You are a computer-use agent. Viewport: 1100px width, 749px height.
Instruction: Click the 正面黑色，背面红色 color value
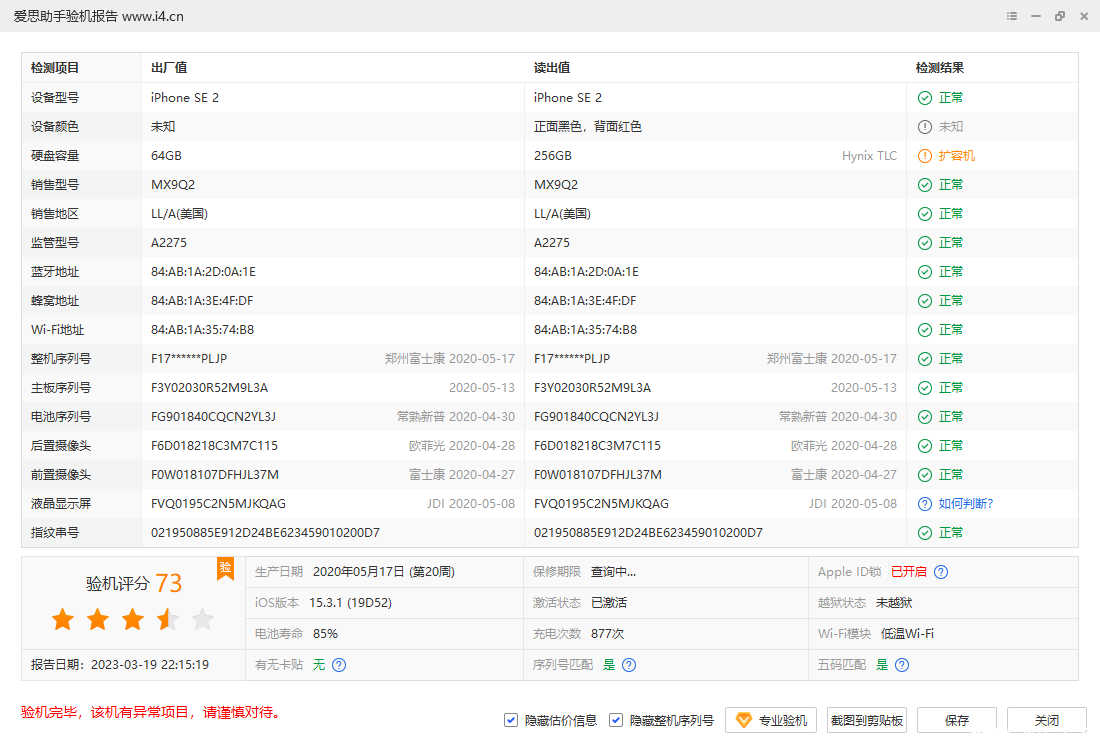click(x=588, y=127)
